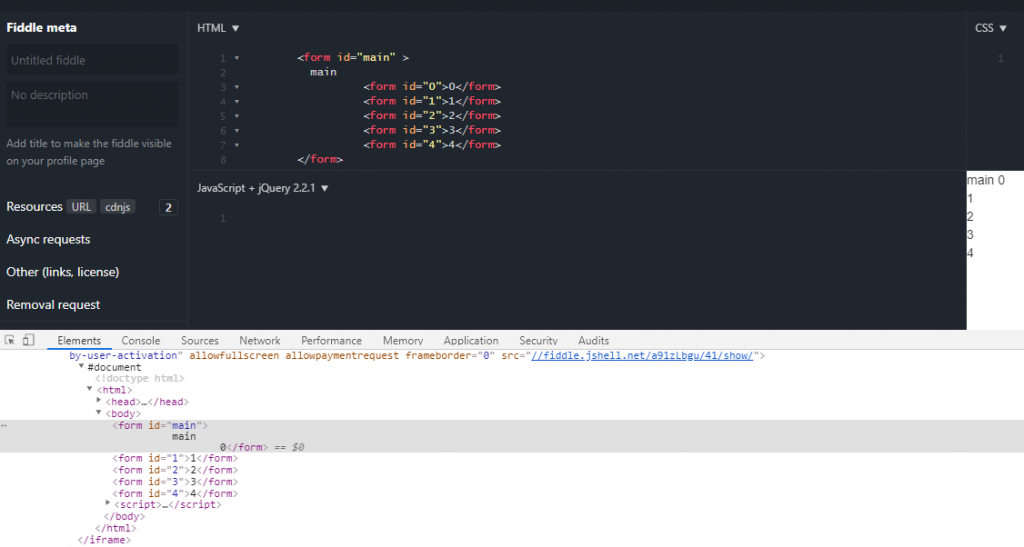1024x547 pixels.
Task: Expand the head node in DOM tree
Action: pos(99,401)
